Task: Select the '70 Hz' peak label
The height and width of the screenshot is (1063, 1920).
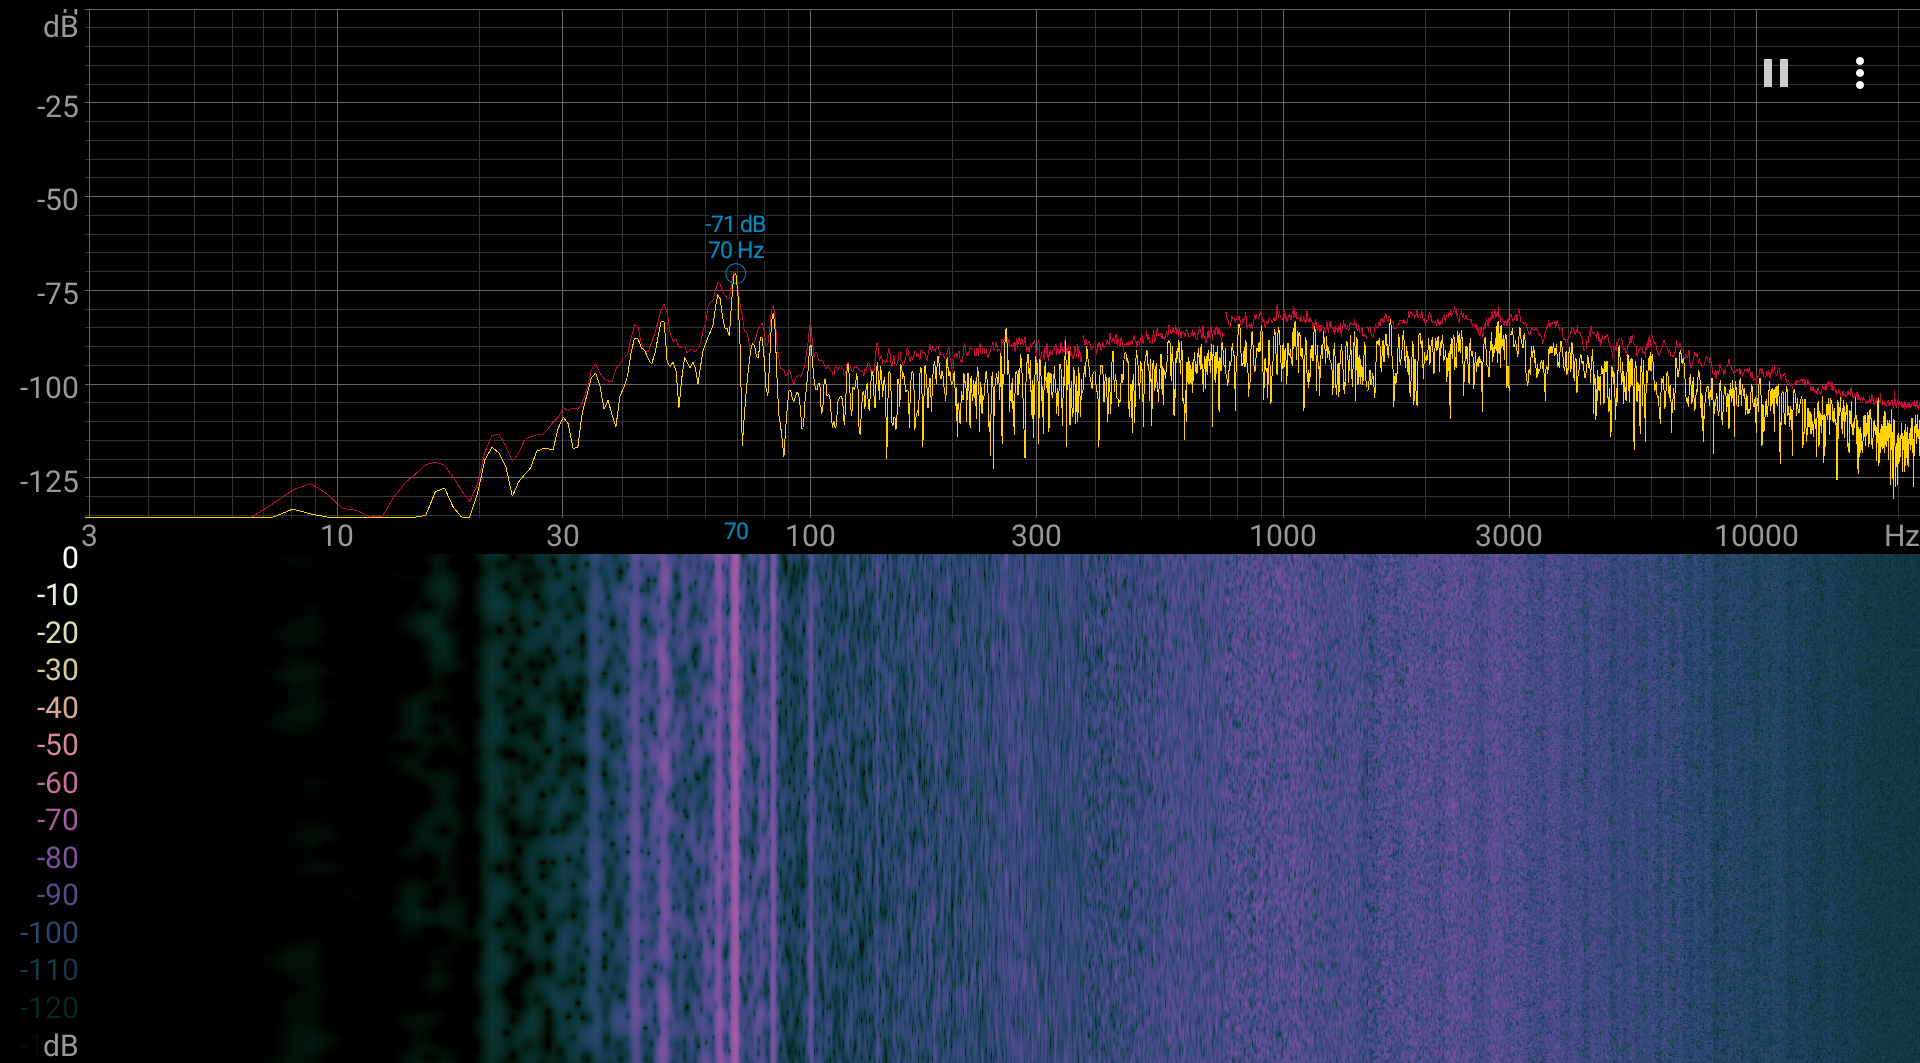Action: pyautogui.click(x=736, y=250)
